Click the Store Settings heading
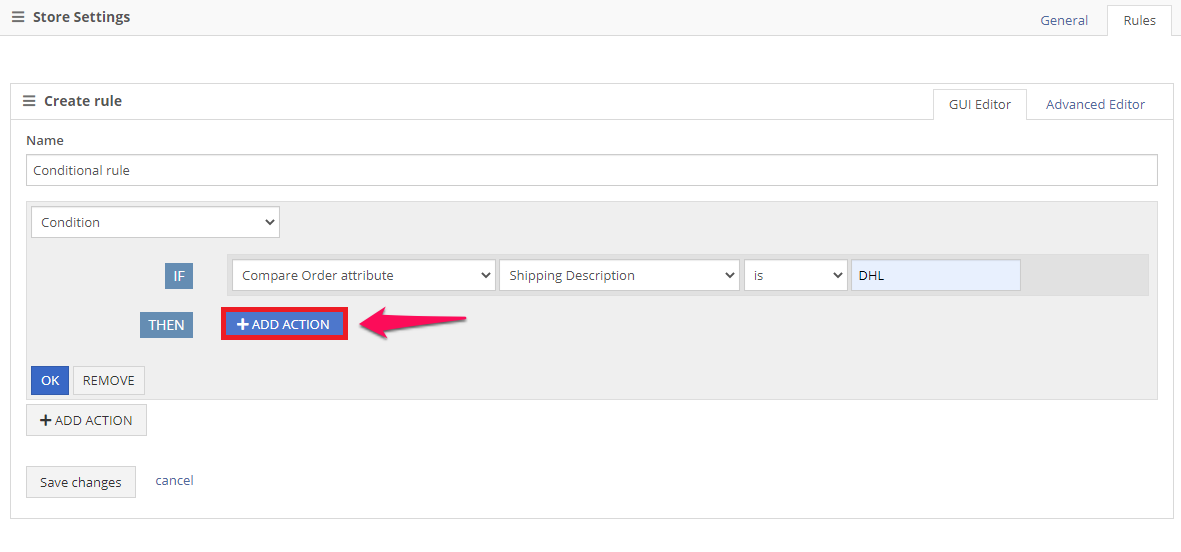Viewport: 1181px width, 552px height. pos(81,17)
